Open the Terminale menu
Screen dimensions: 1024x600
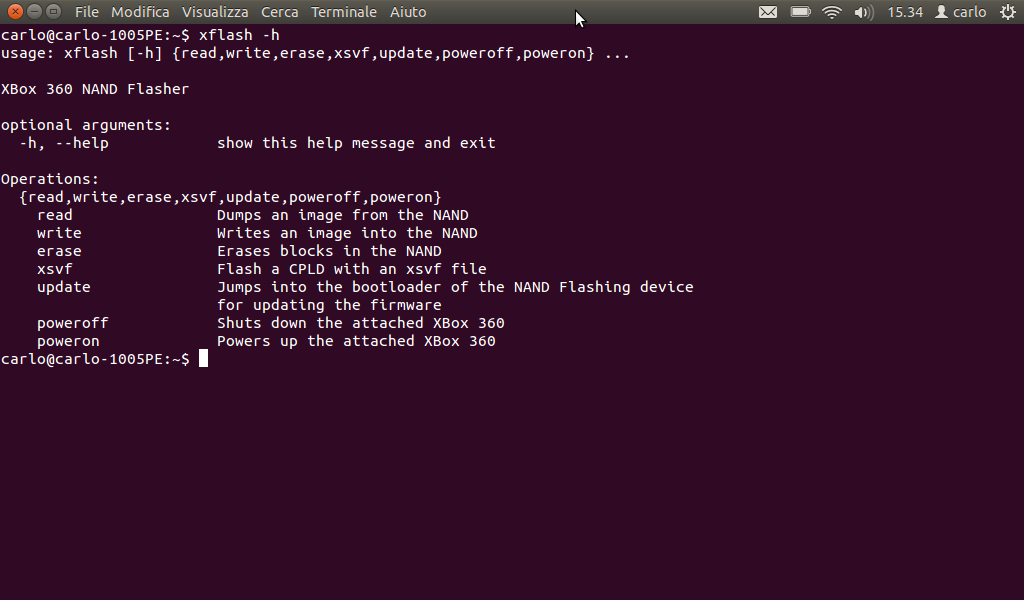(x=344, y=12)
